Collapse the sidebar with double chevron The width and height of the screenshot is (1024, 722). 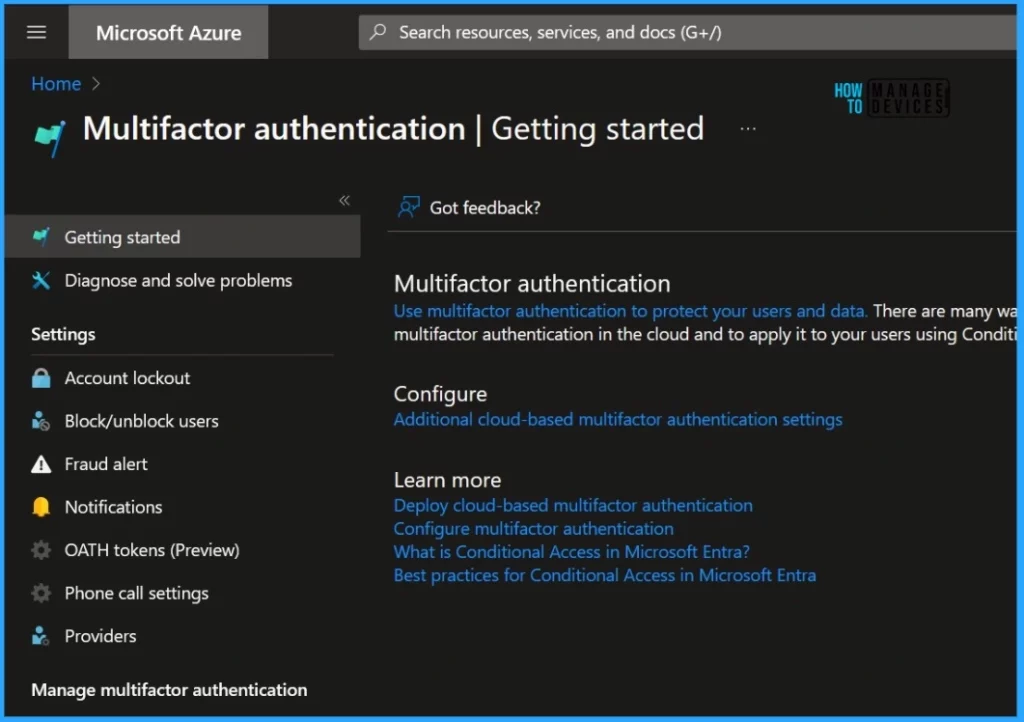(x=344, y=200)
